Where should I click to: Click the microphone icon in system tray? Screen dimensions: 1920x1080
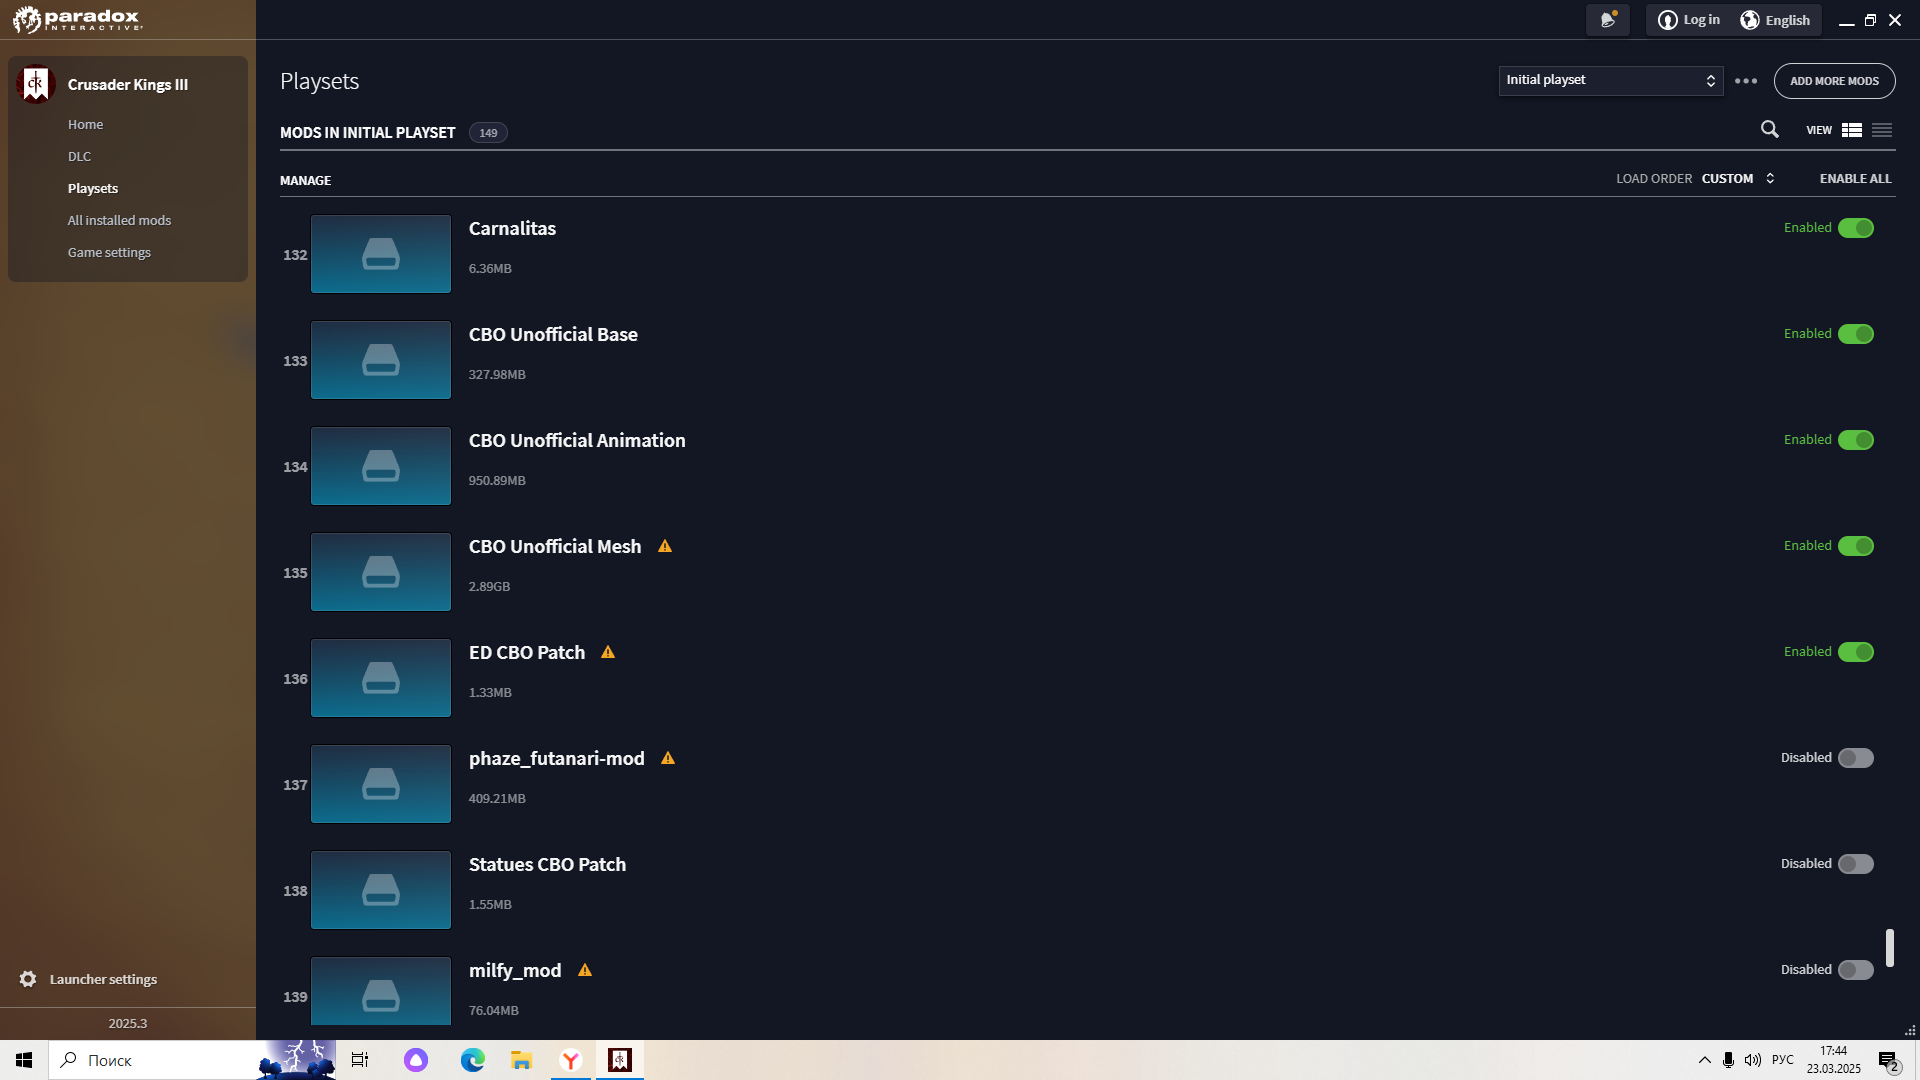tap(1728, 1060)
